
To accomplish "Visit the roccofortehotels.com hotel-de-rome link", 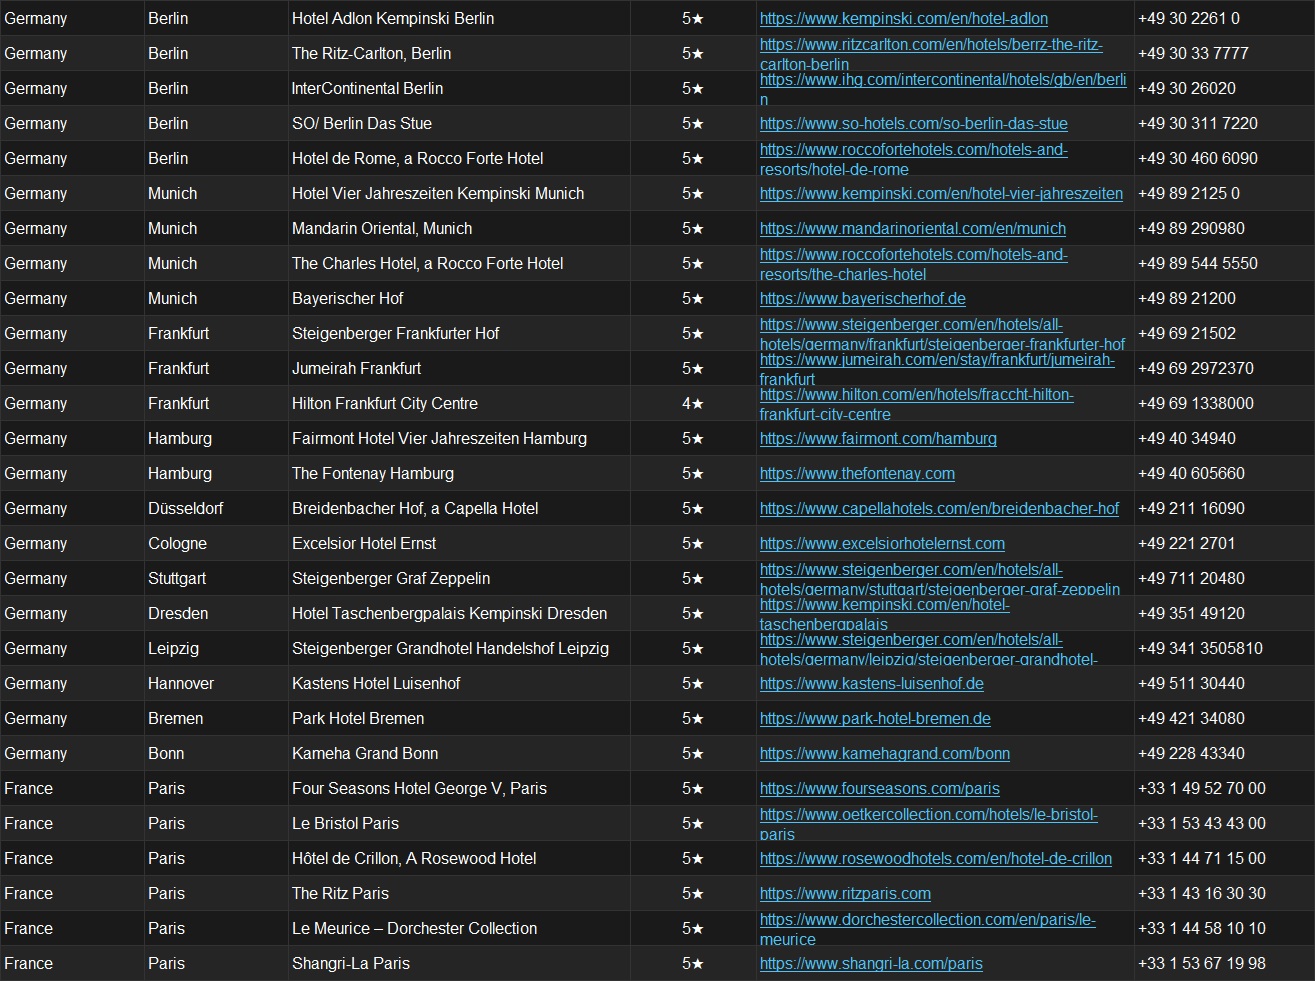I will 914,159.
